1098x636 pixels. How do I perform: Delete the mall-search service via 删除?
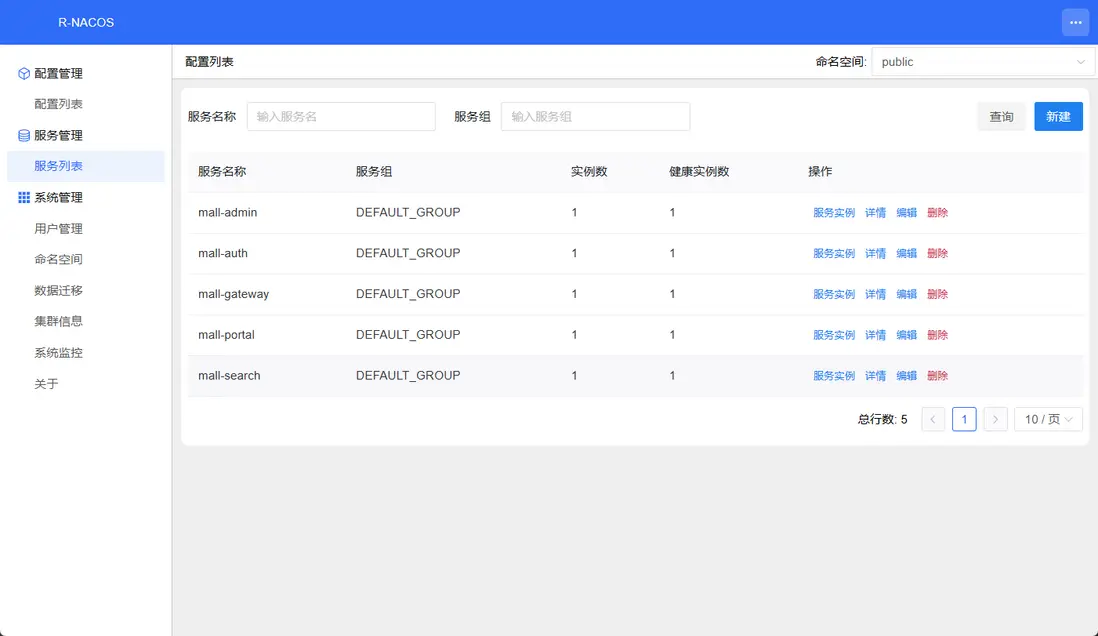pyautogui.click(x=937, y=376)
